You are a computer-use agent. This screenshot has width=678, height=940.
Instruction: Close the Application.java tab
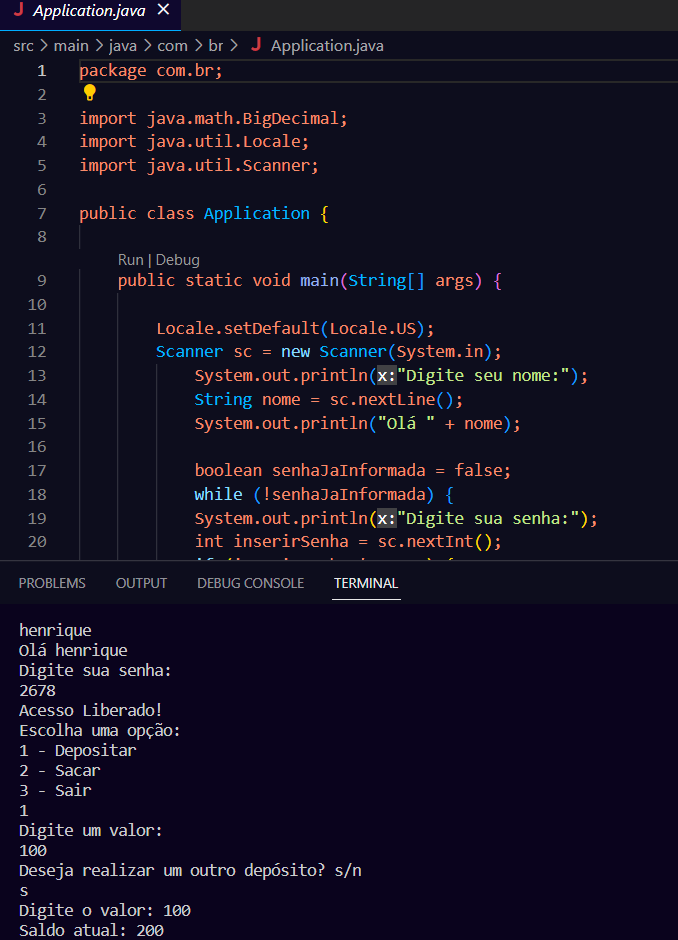[164, 11]
